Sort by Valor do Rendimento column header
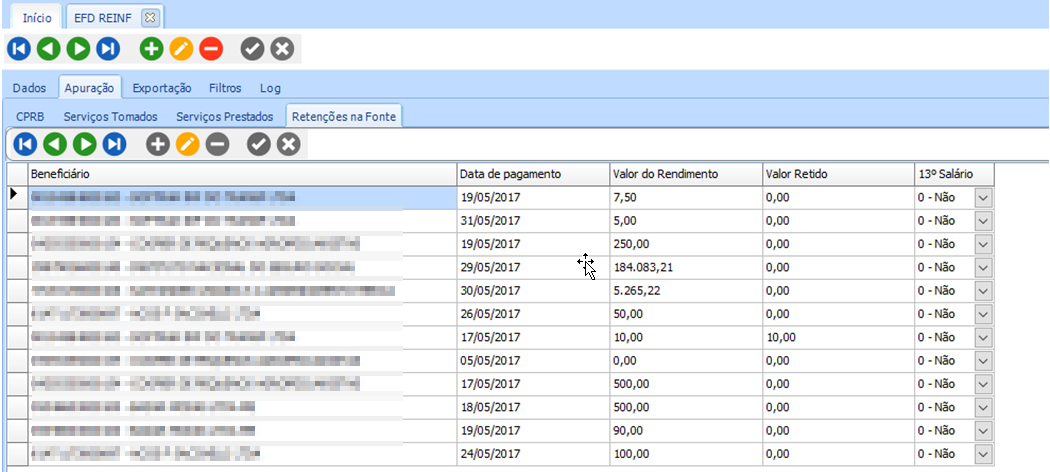The image size is (1050, 472). click(x=686, y=174)
